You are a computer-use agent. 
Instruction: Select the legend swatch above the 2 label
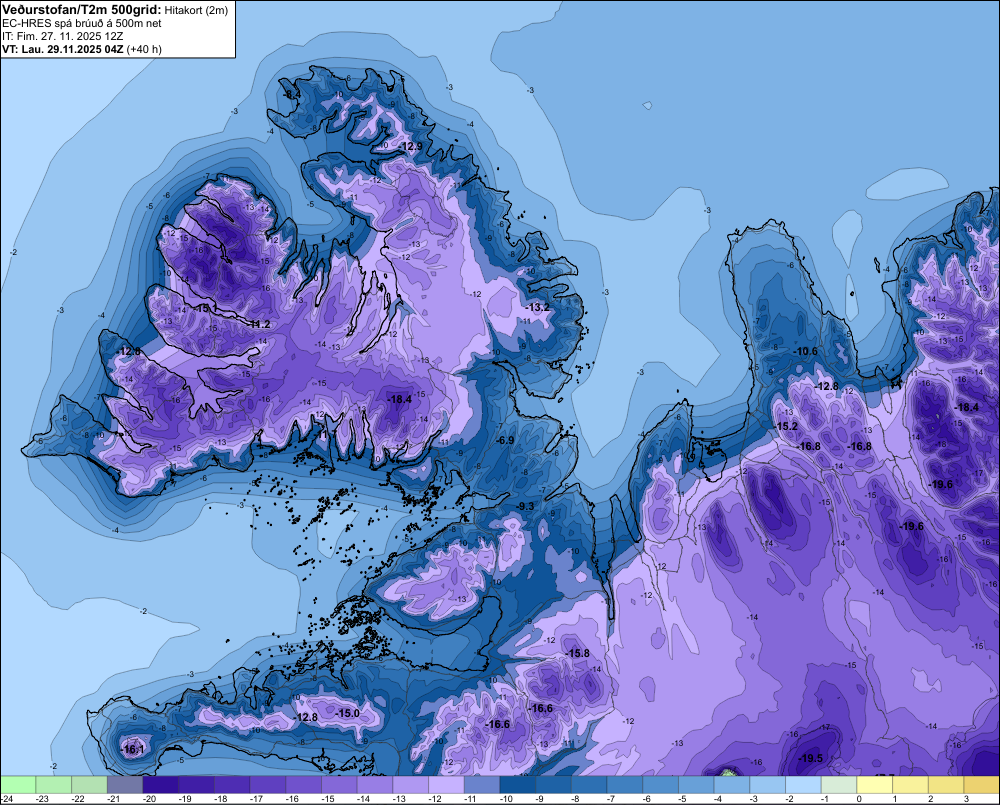tap(946, 784)
